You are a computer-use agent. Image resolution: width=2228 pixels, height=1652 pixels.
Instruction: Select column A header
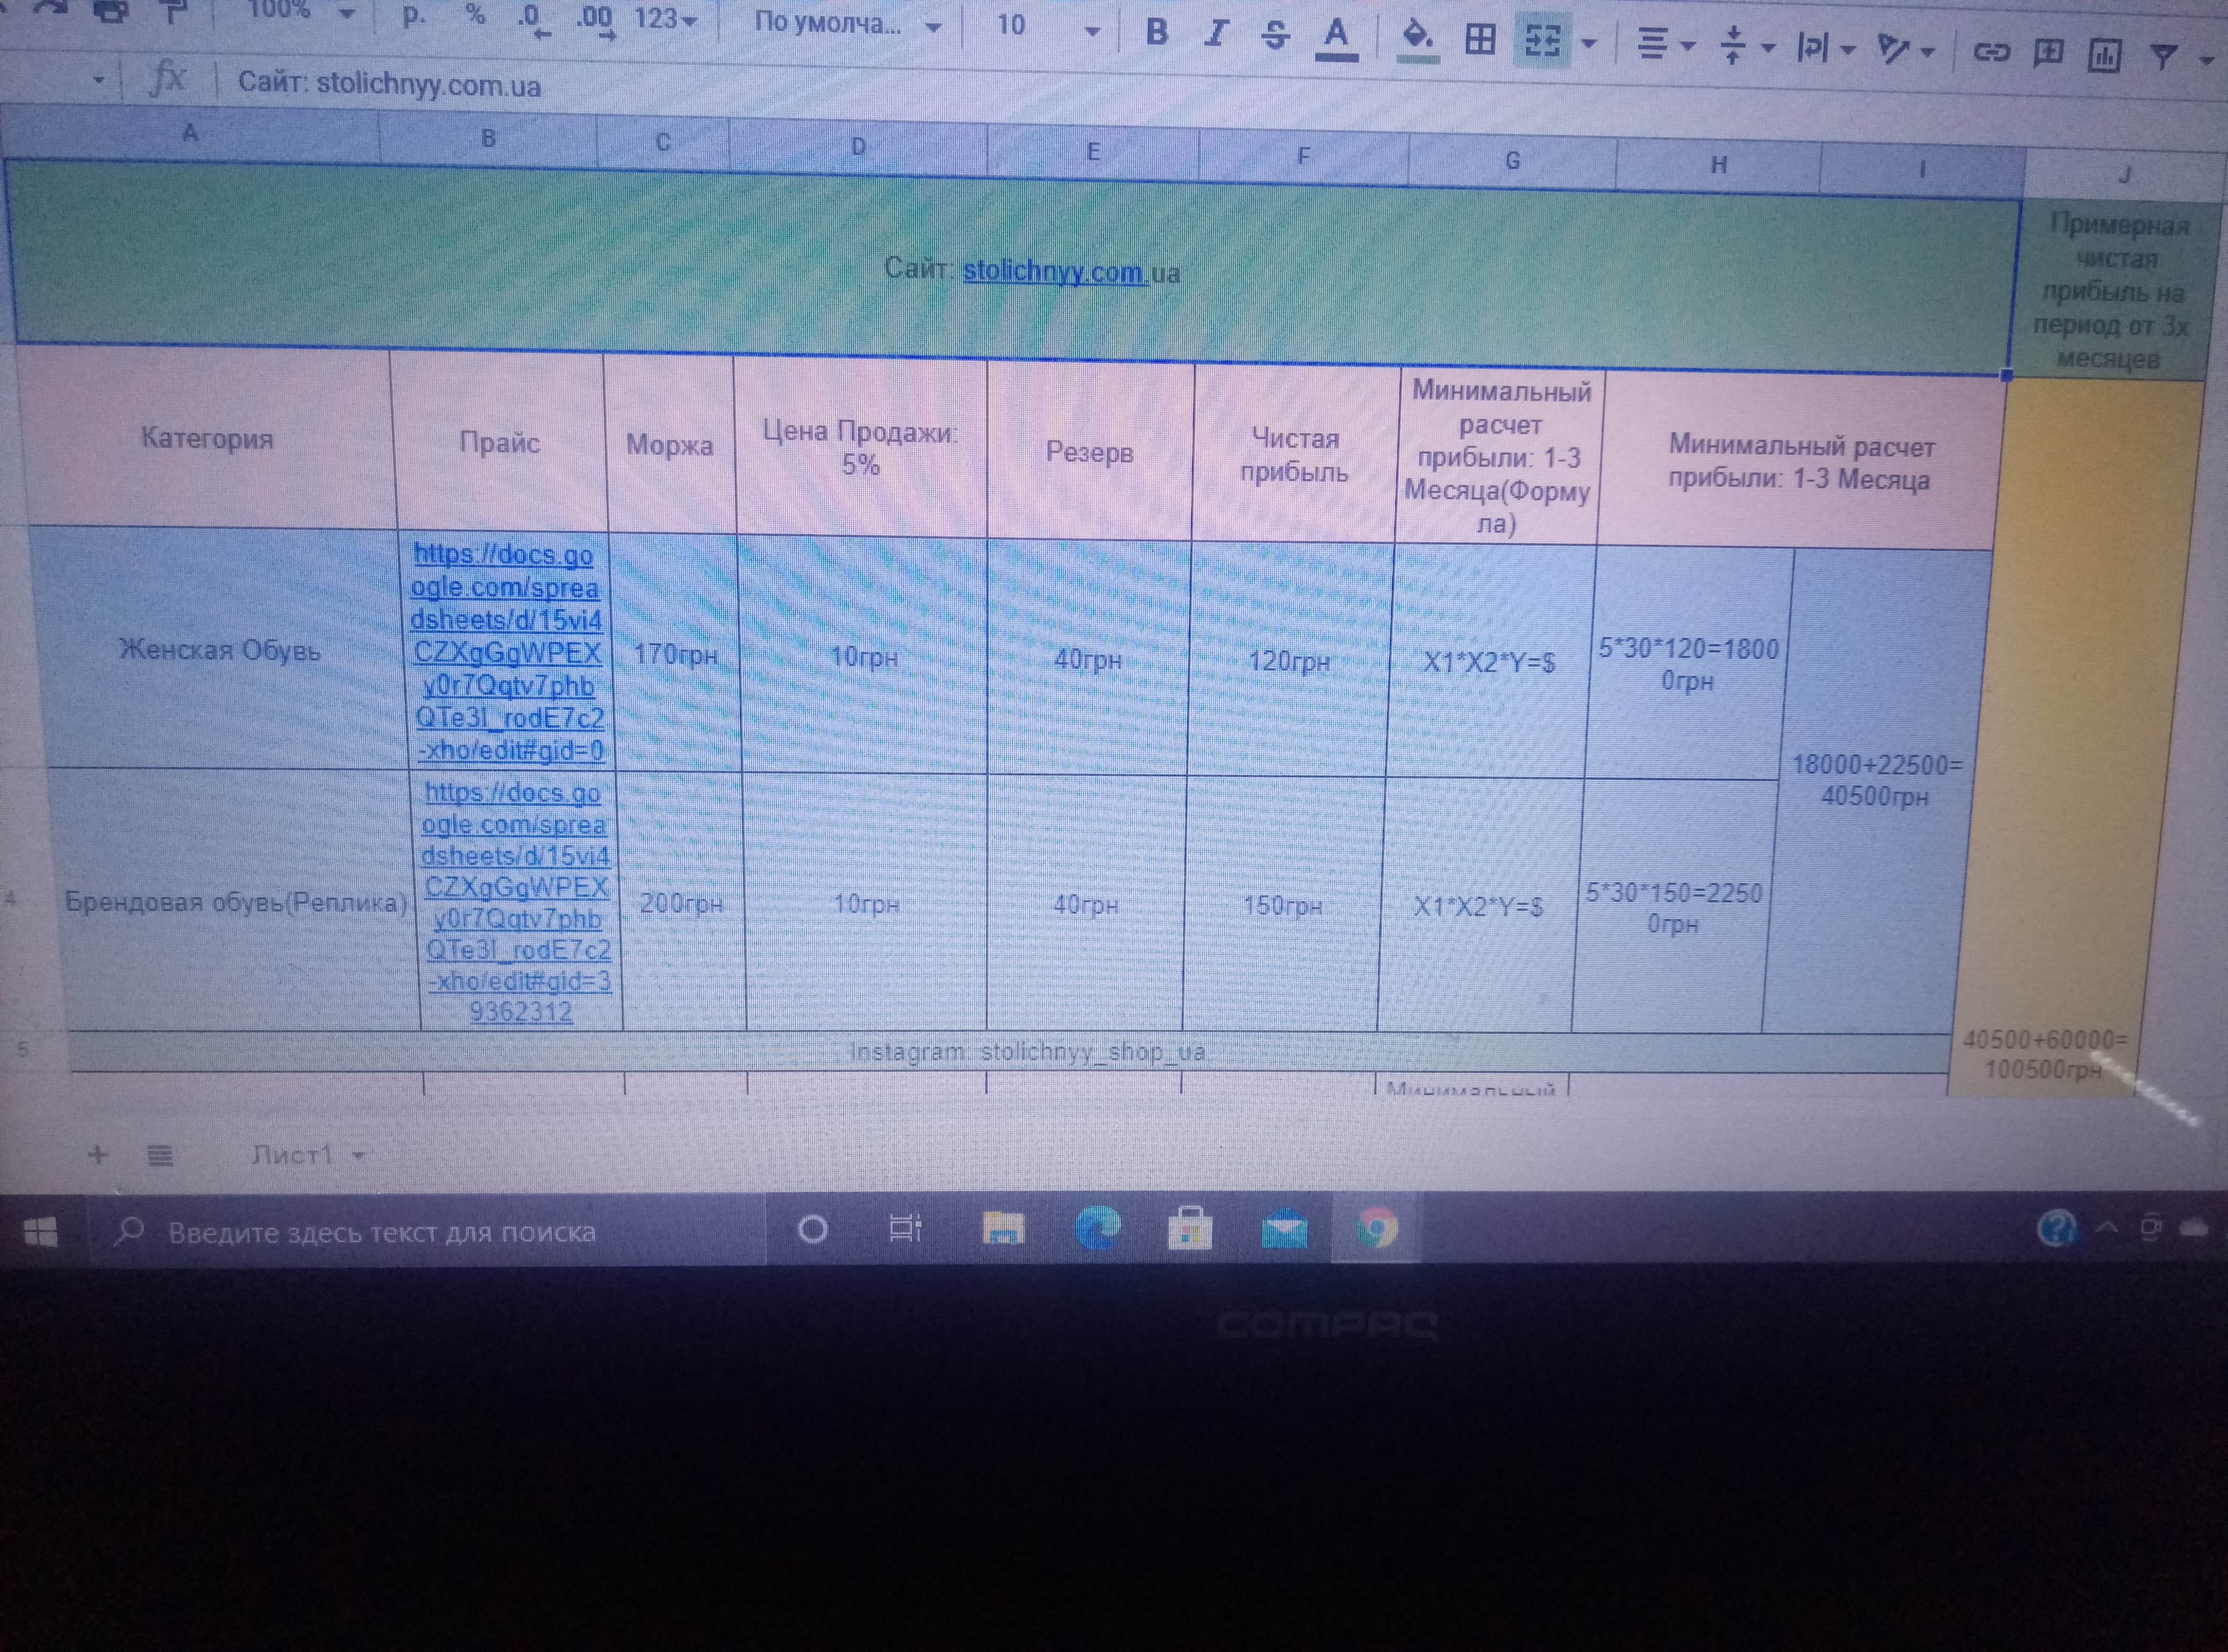point(190,132)
